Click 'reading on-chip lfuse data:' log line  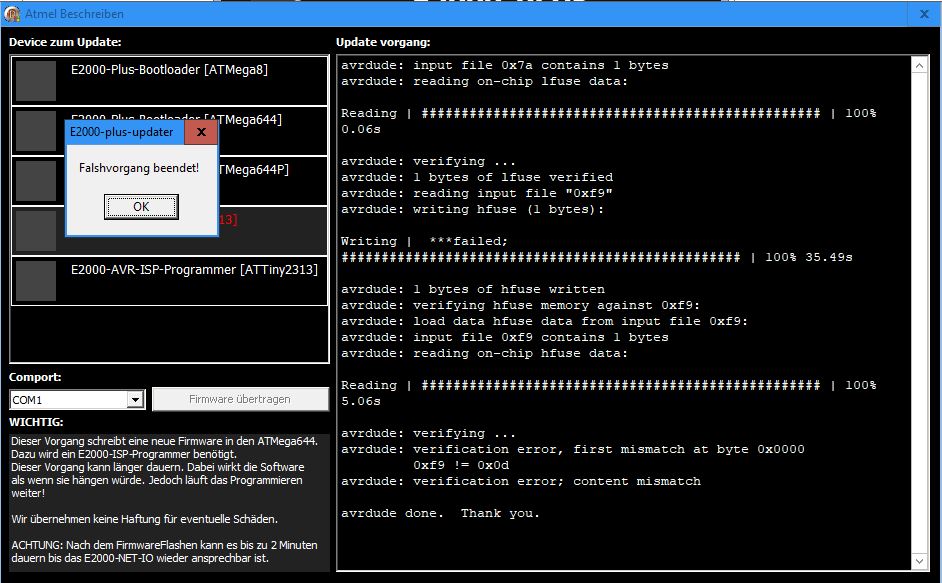click(484, 81)
